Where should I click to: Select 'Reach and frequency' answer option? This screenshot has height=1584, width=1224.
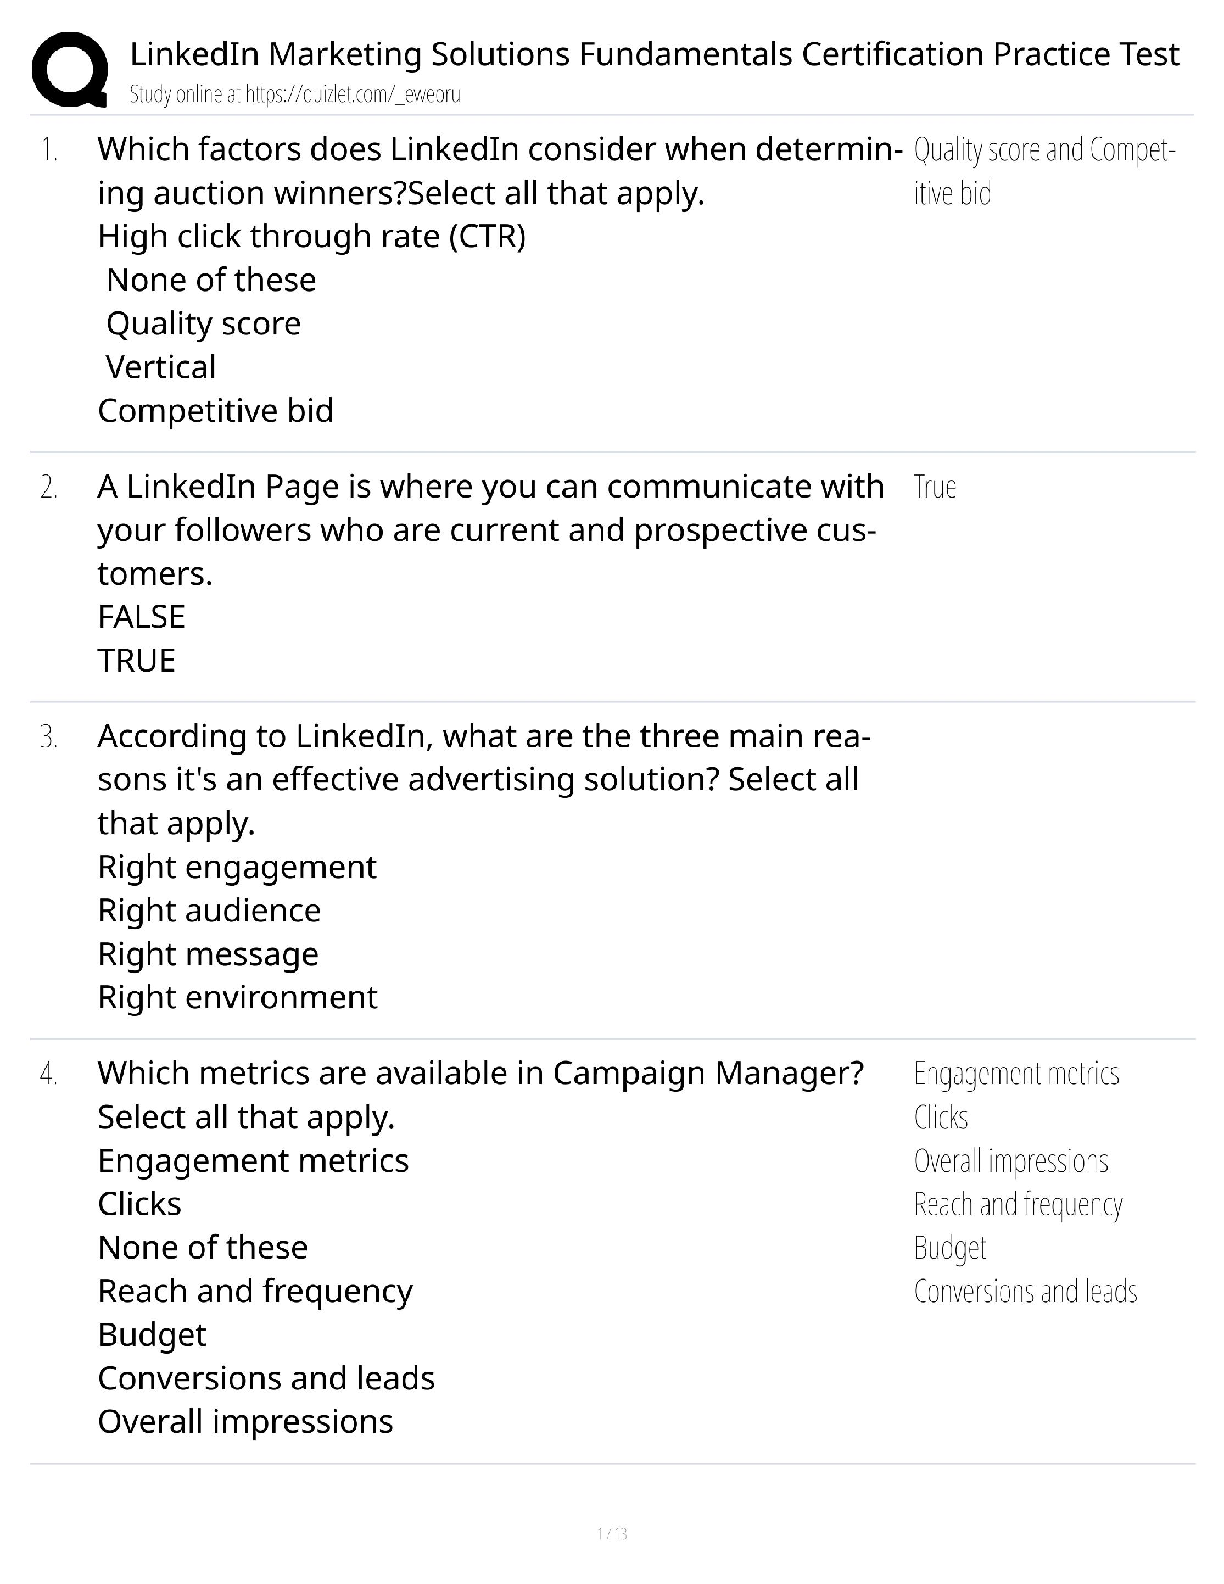pyautogui.click(x=255, y=1291)
